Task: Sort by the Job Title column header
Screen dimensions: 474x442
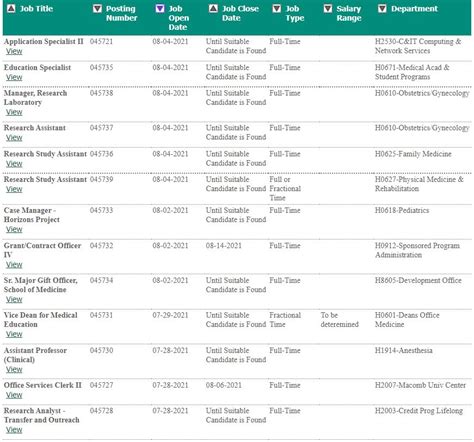Action: tap(36, 9)
